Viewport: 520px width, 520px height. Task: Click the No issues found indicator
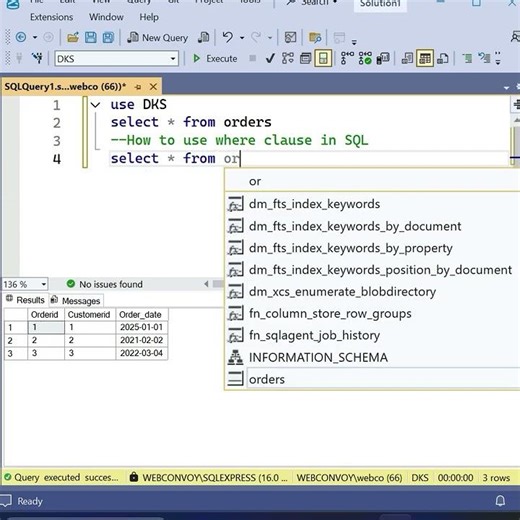pos(105,284)
